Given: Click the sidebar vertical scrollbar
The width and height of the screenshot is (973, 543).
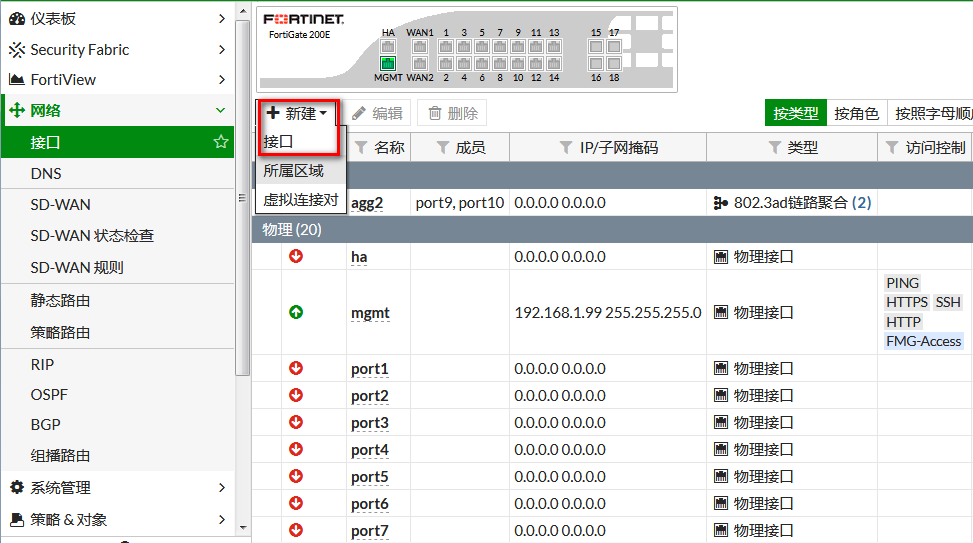Looking at the screenshot, I should tap(242, 200).
